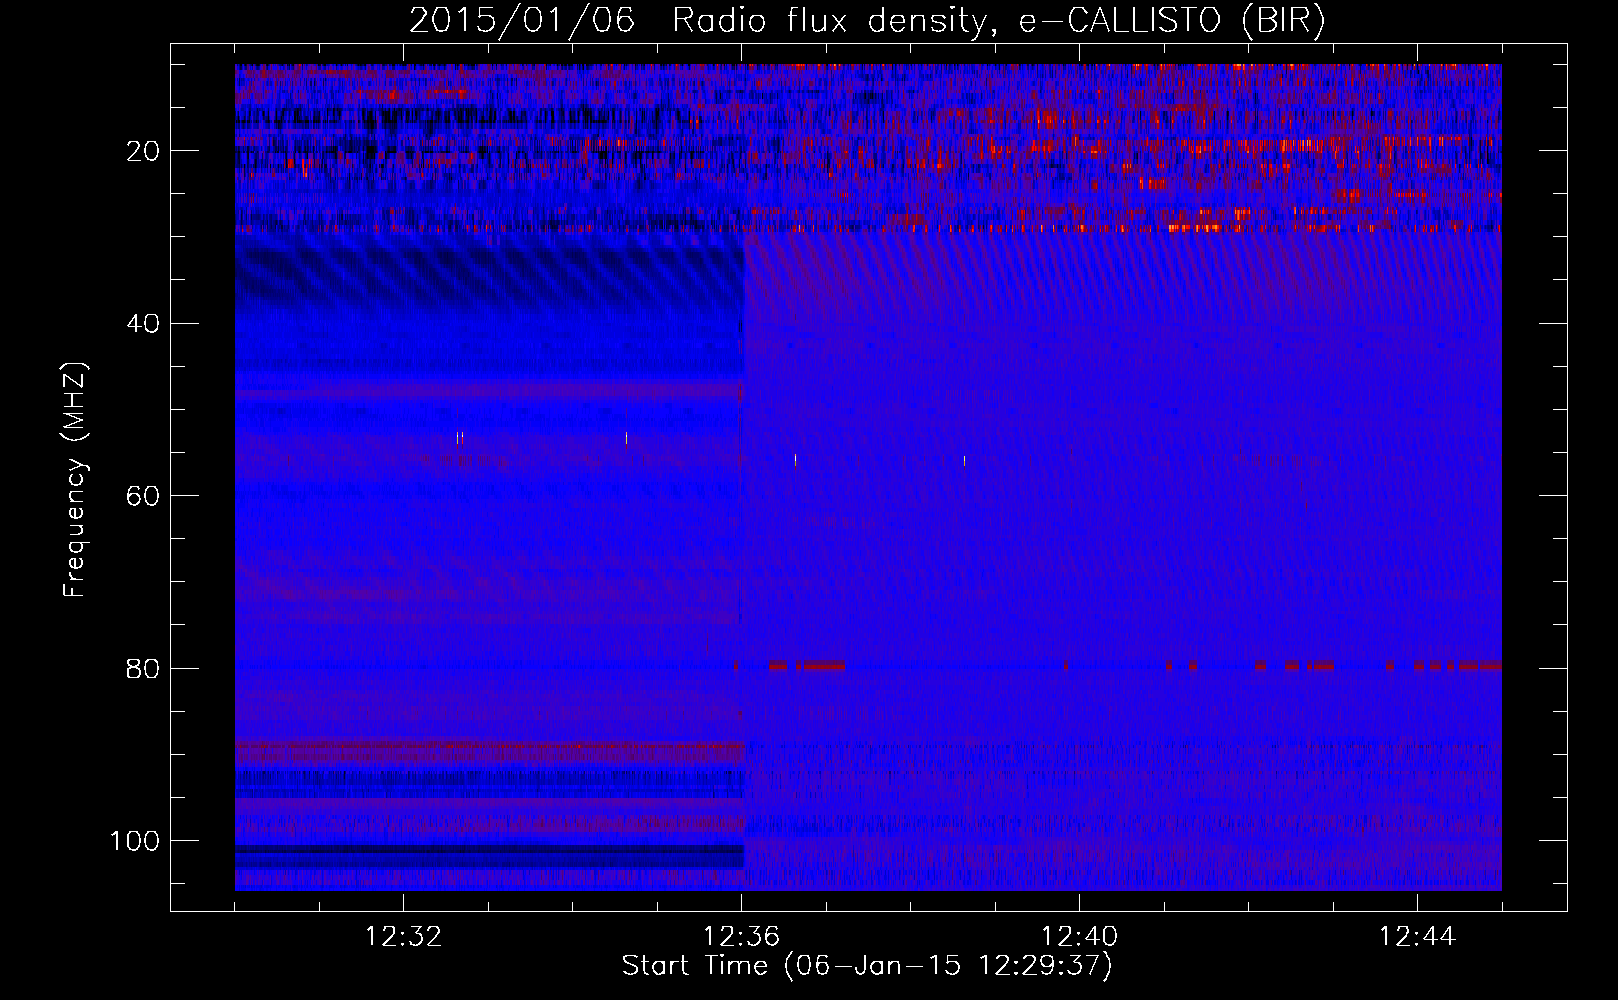The image size is (1618, 1000).
Task: Click the 12:32 time tick label
Action: pyautogui.click(x=403, y=937)
